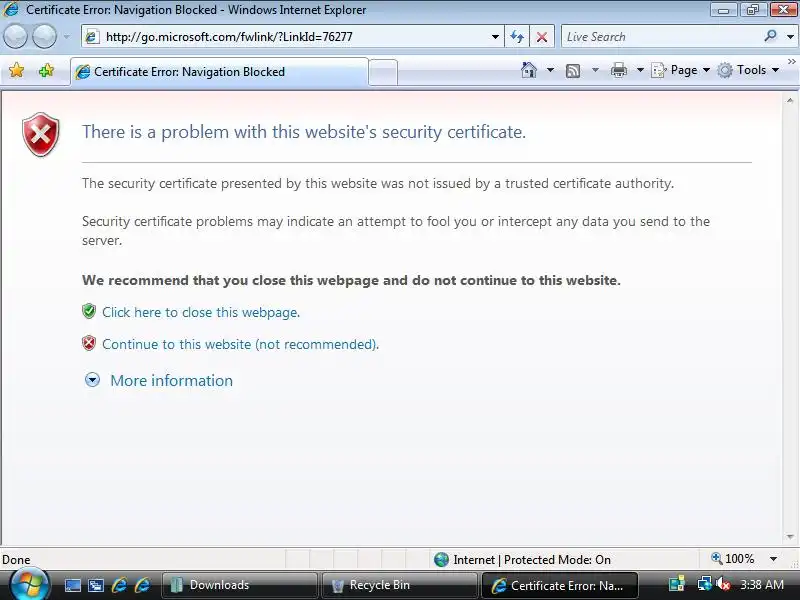Click the zoom magnifier 100% button
The image size is (800, 600).
coord(733,559)
